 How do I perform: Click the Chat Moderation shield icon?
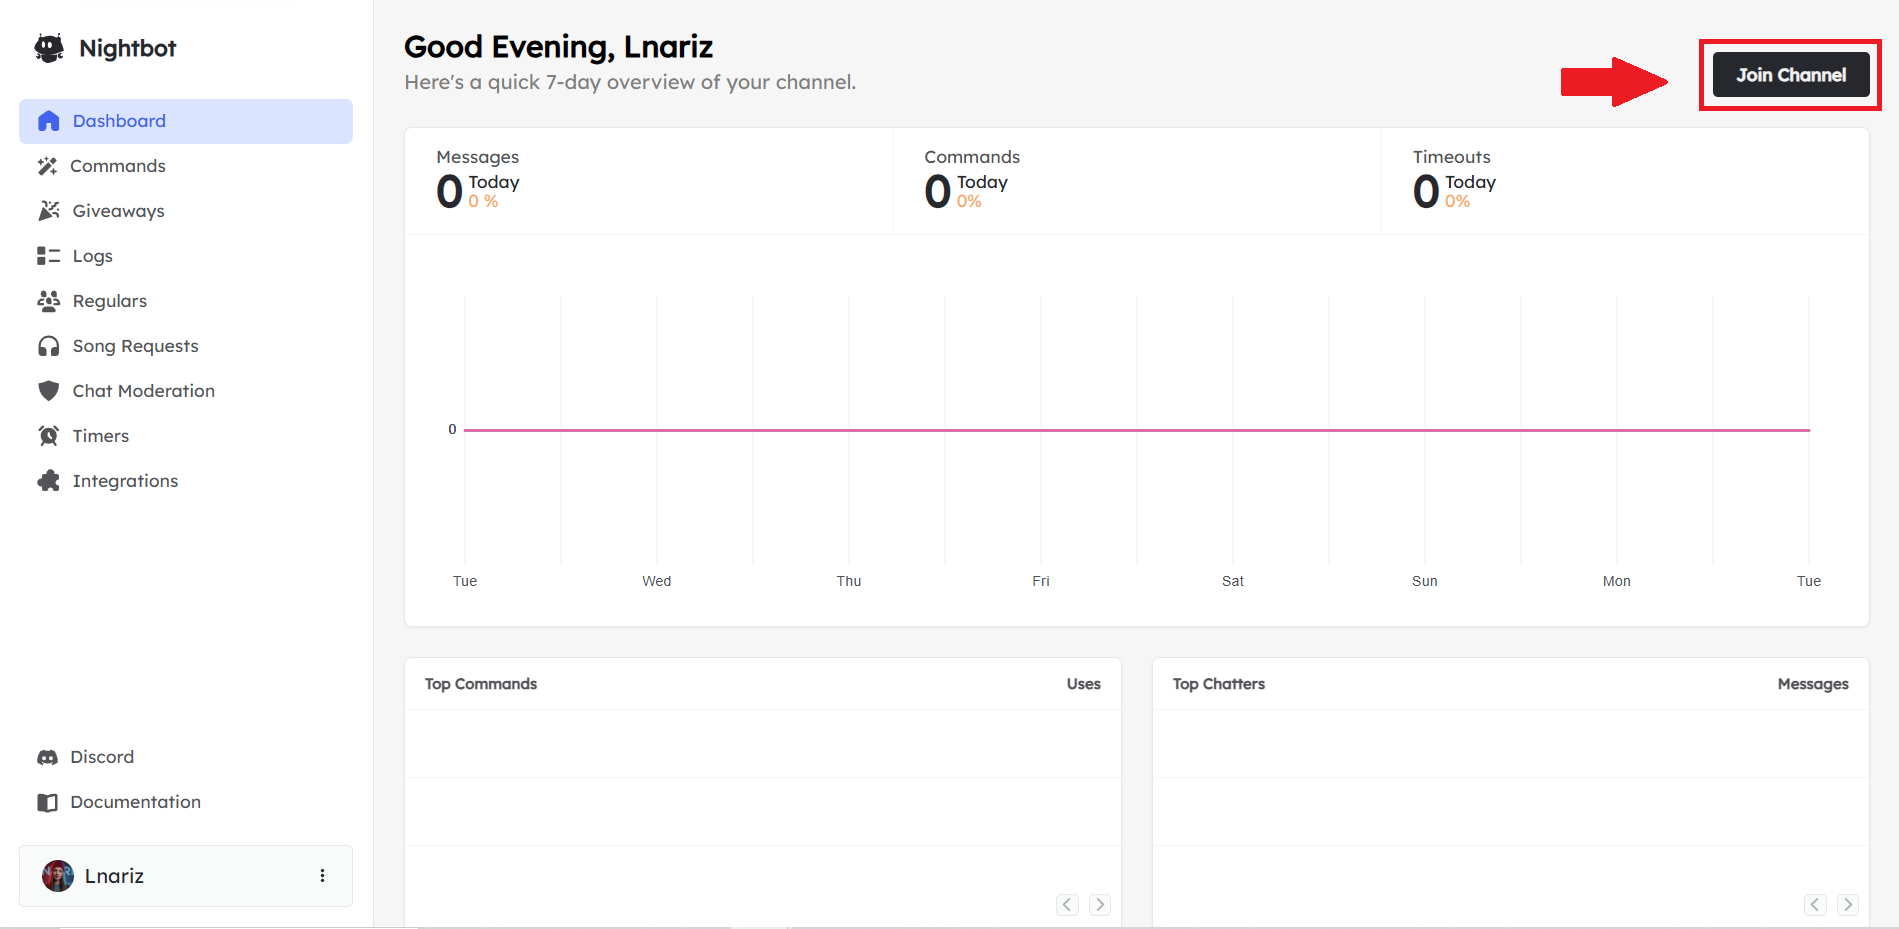[x=48, y=391]
